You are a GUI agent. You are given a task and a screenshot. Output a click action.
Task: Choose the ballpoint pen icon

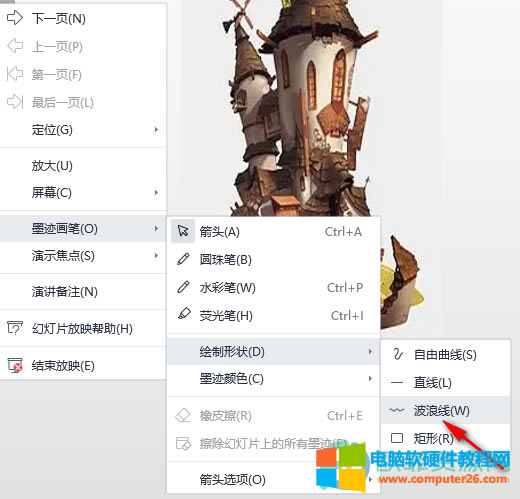point(183,259)
